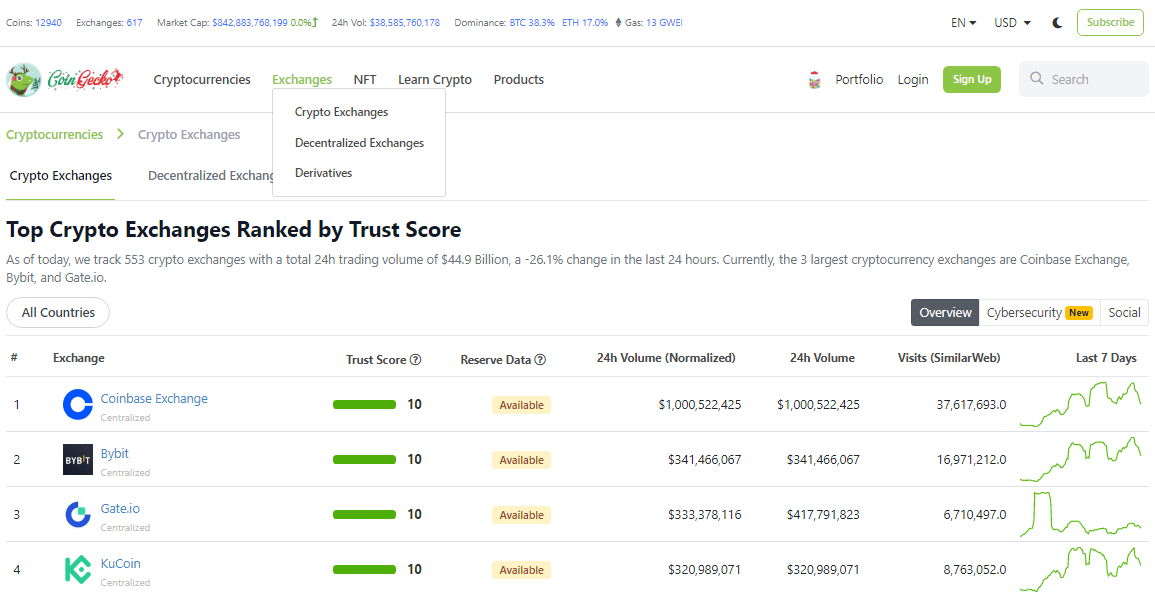The width and height of the screenshot is (1155, 595).
Task: Click the green Sign Up button
Action: point(972,79)
